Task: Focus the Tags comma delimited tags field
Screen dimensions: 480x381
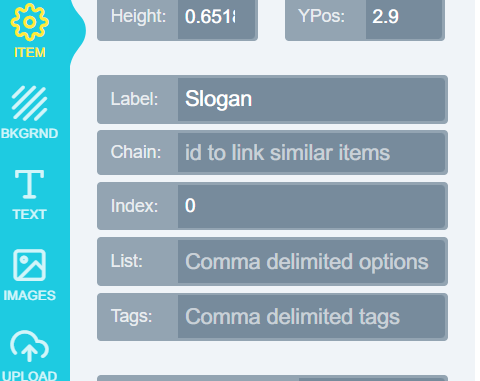Action: tap(311, 317)
